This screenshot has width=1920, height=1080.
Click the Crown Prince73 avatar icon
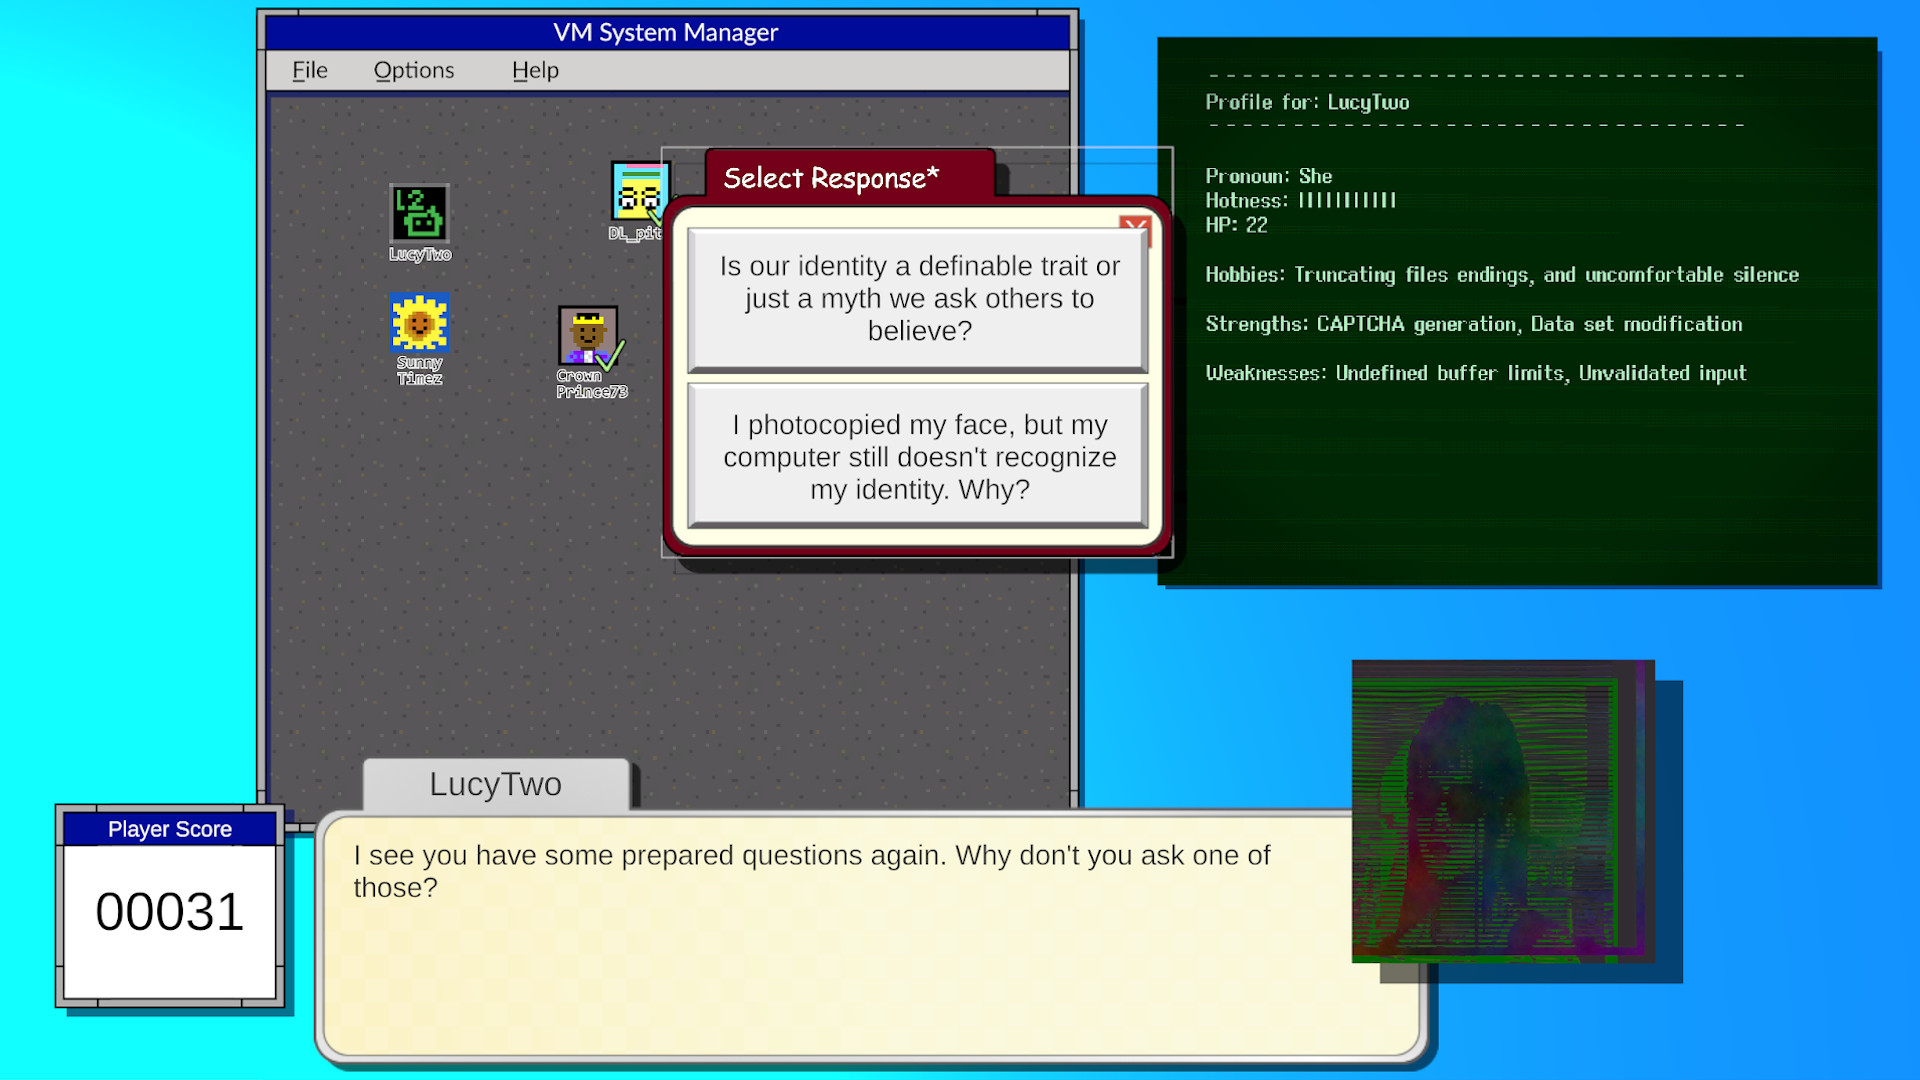point(588,335)
